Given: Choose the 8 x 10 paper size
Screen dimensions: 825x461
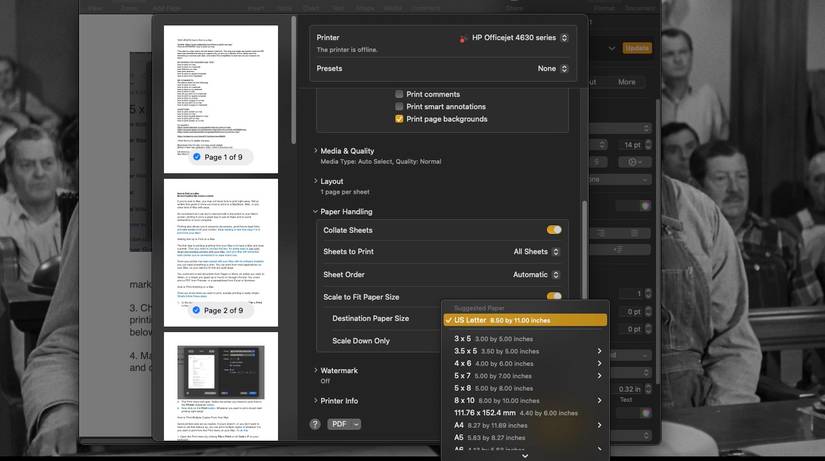Looking at the screenshot, I should pyautogui.click(x=525, y=400).
